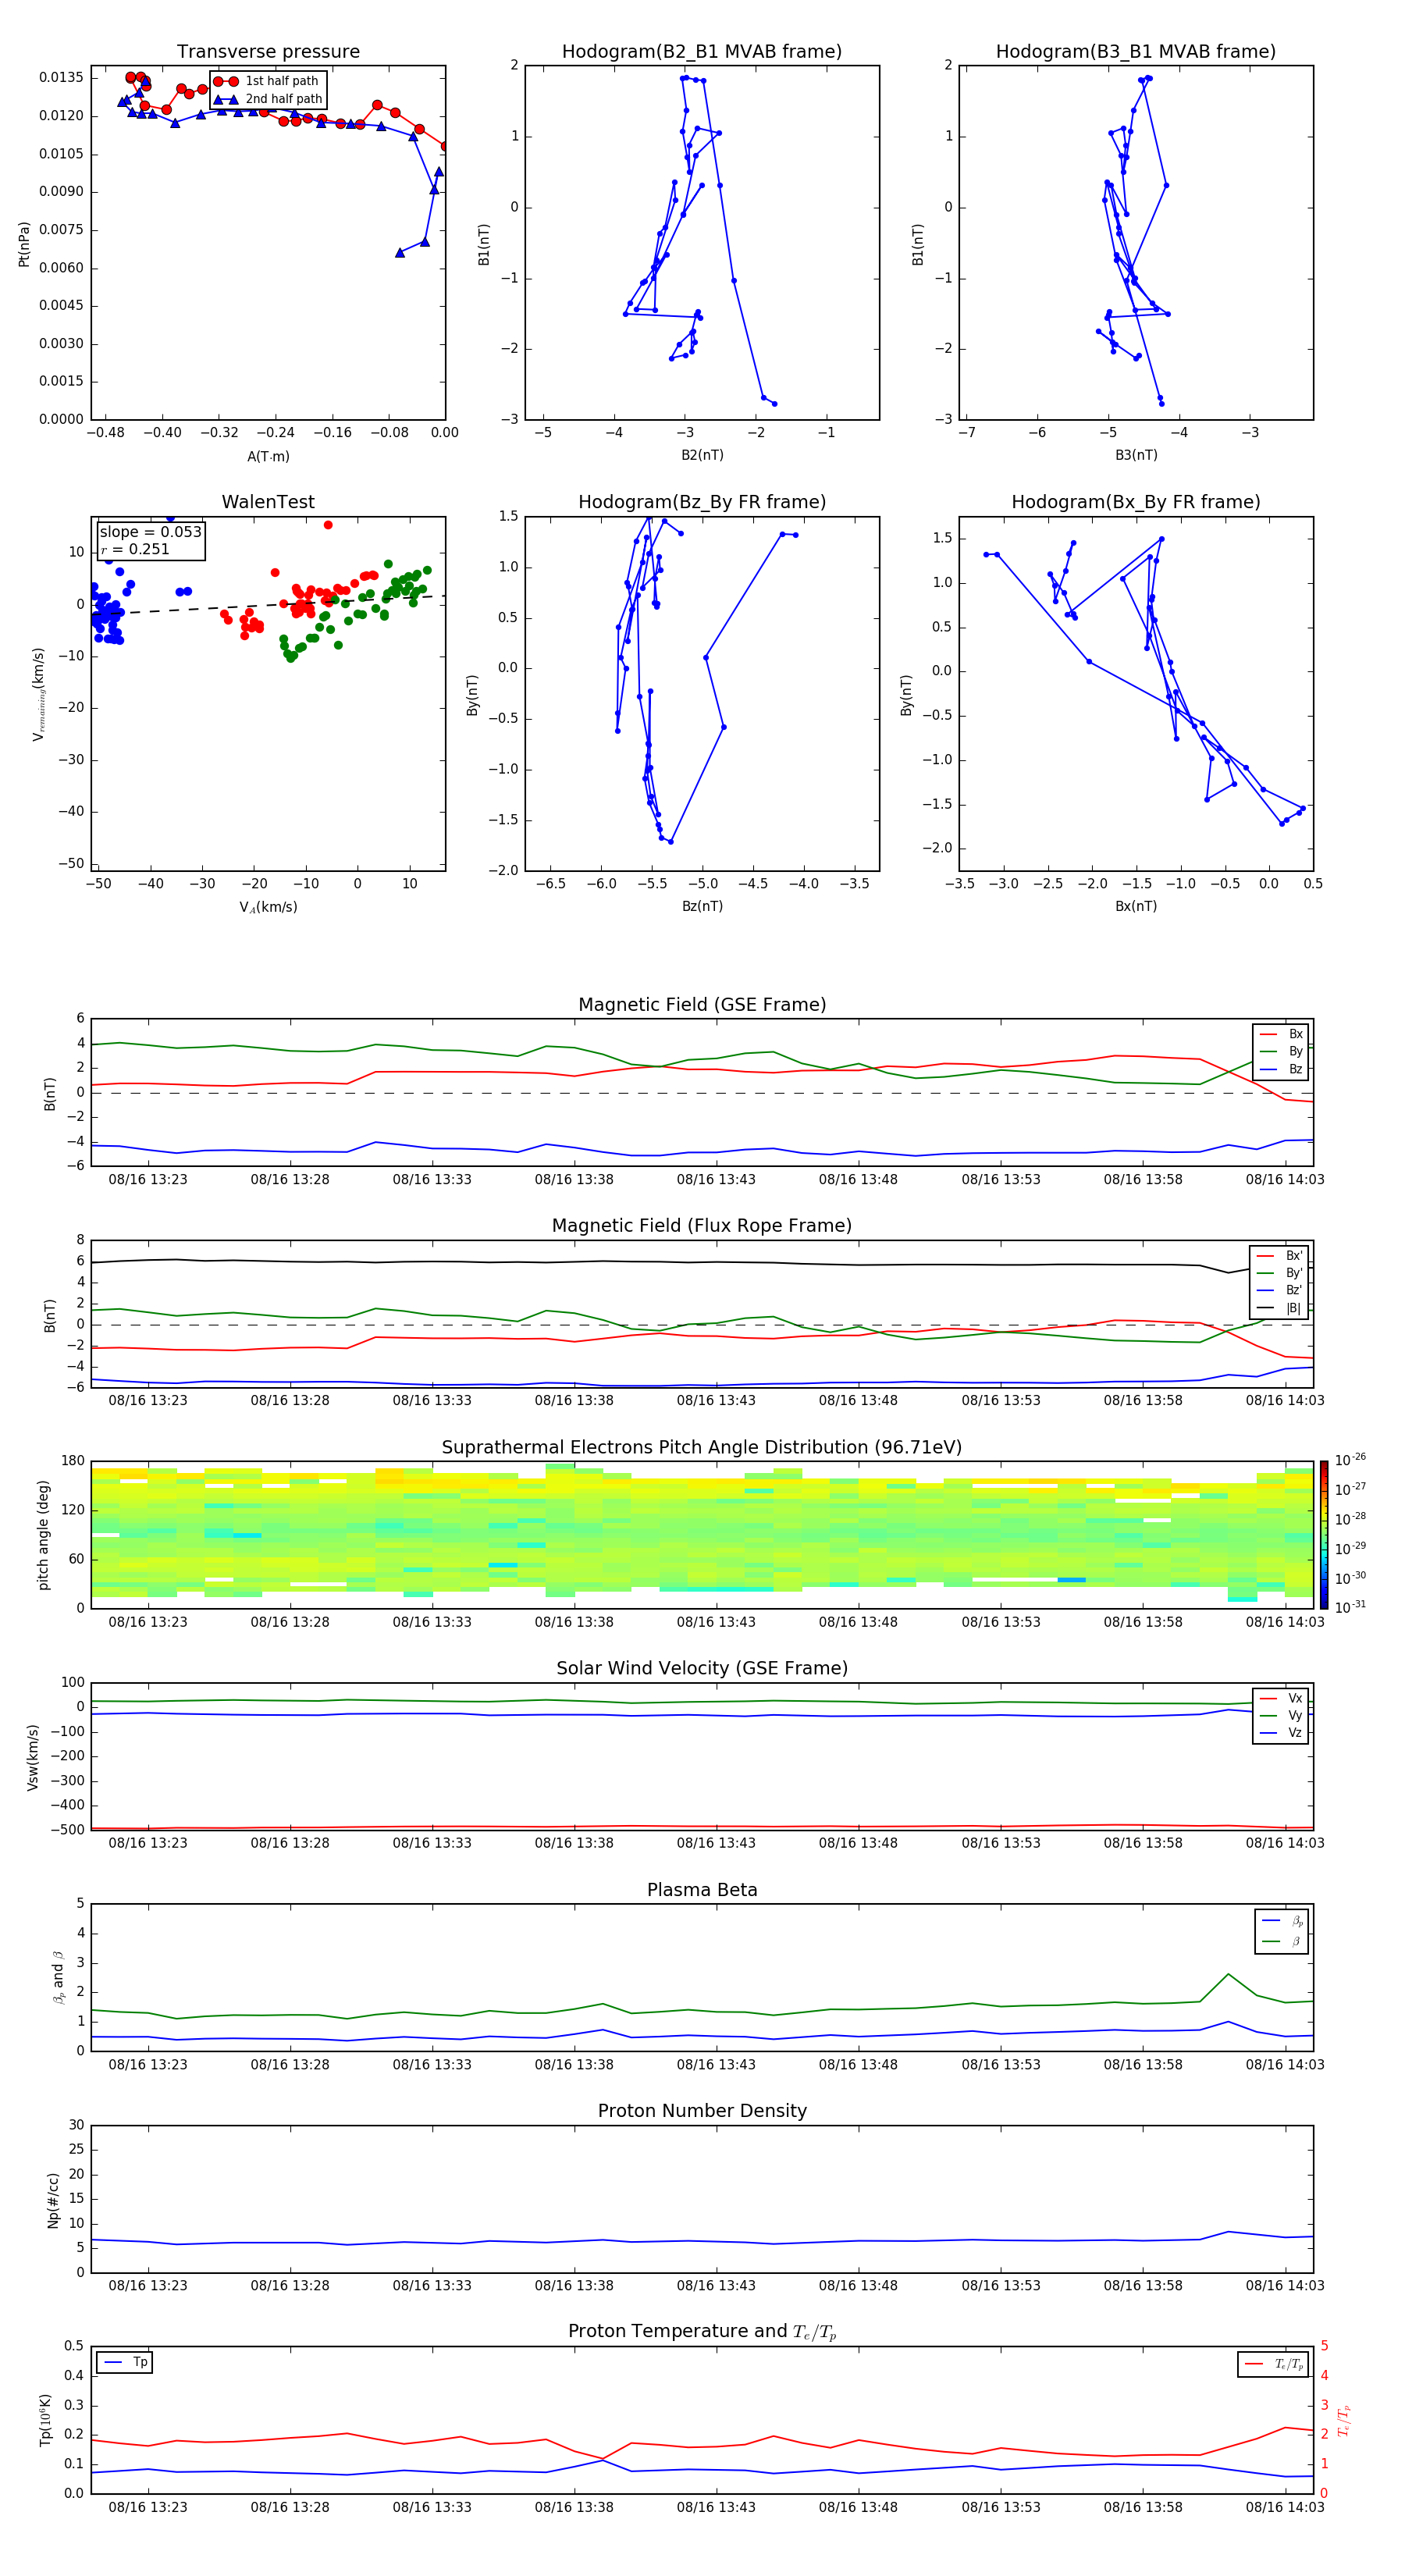The image size is (1405, 2576).
Task: Select the 30 tick on Proton Number Density axis
Action: (76, 2125)
